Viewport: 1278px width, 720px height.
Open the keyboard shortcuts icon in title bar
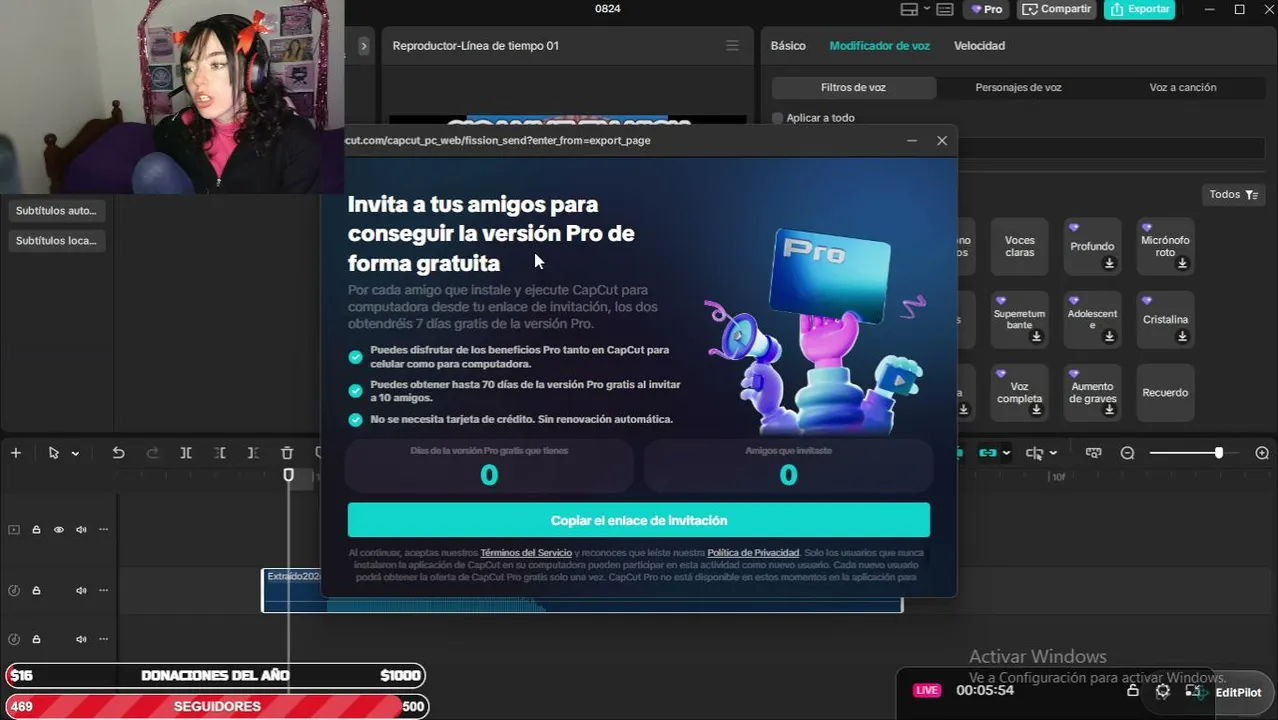pos(945,9)
